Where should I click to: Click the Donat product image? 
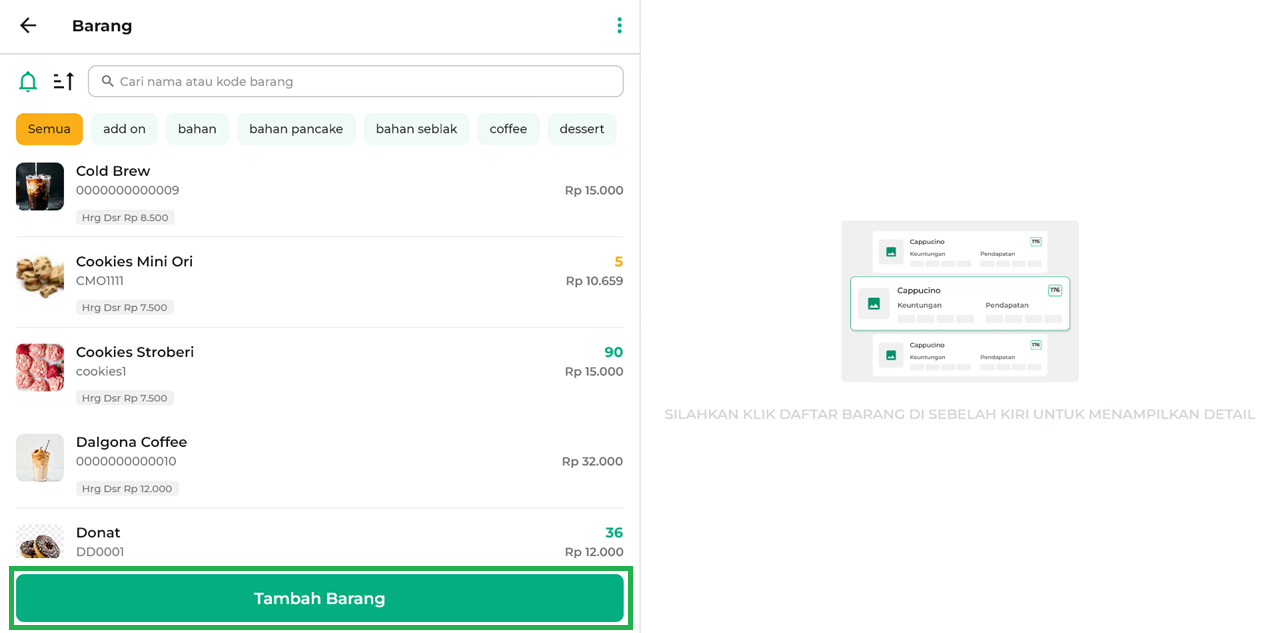pos(40,543)
